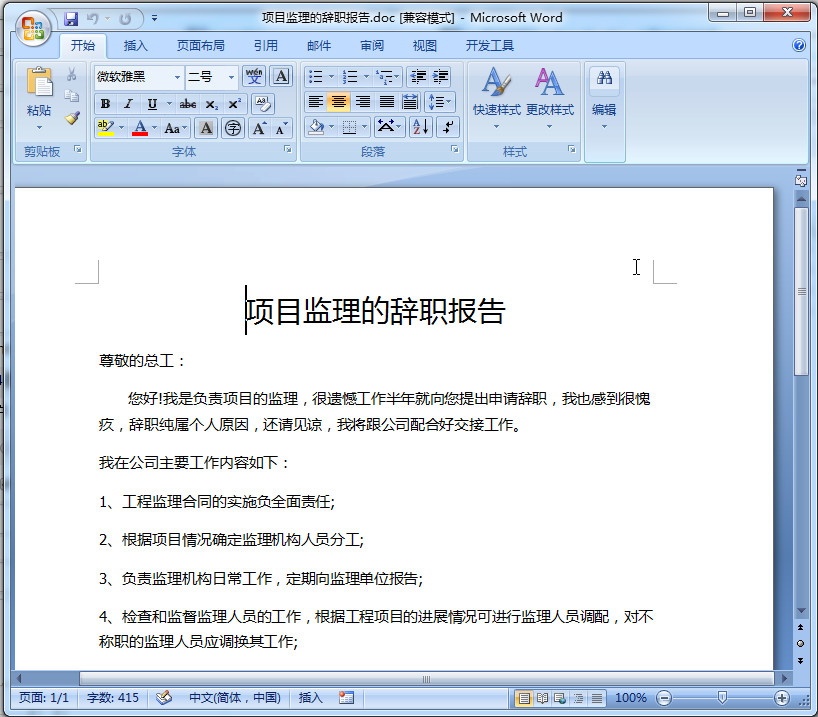Toggle superscript formatting
Viewport: 818px width, 717px height.
234,104
